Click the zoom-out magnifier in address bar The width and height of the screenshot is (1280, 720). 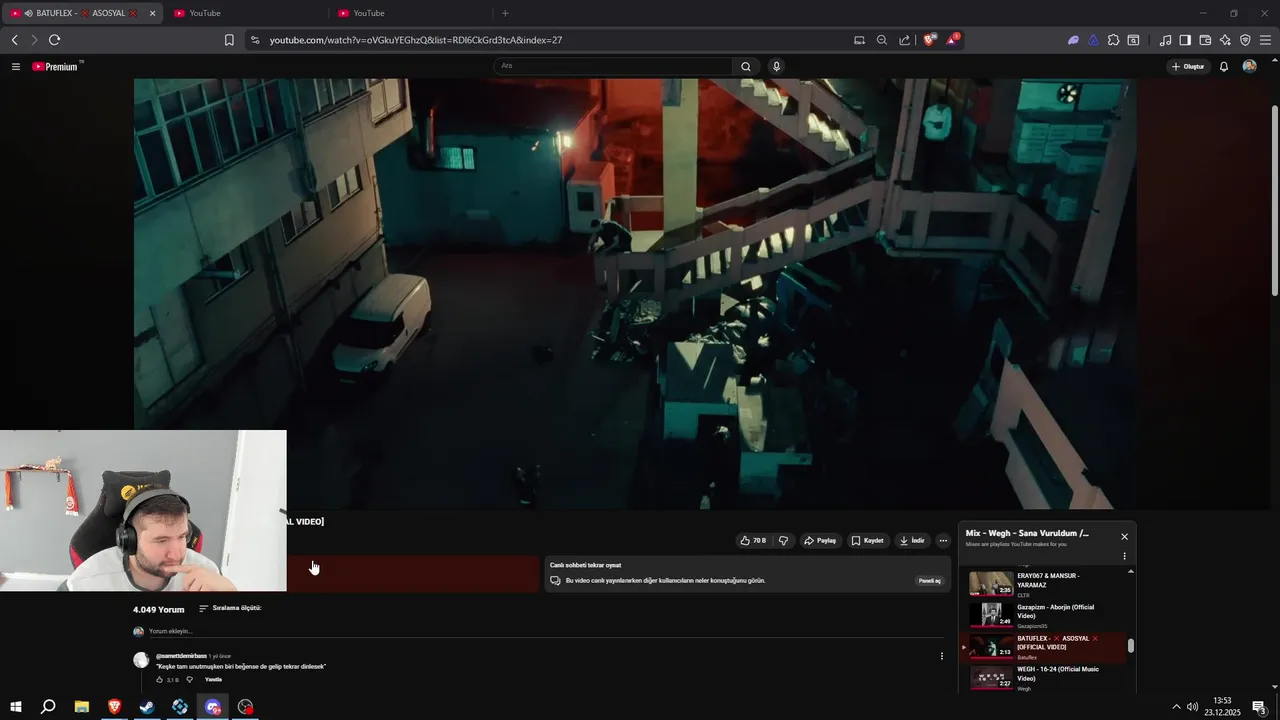(x=881, y=40)
